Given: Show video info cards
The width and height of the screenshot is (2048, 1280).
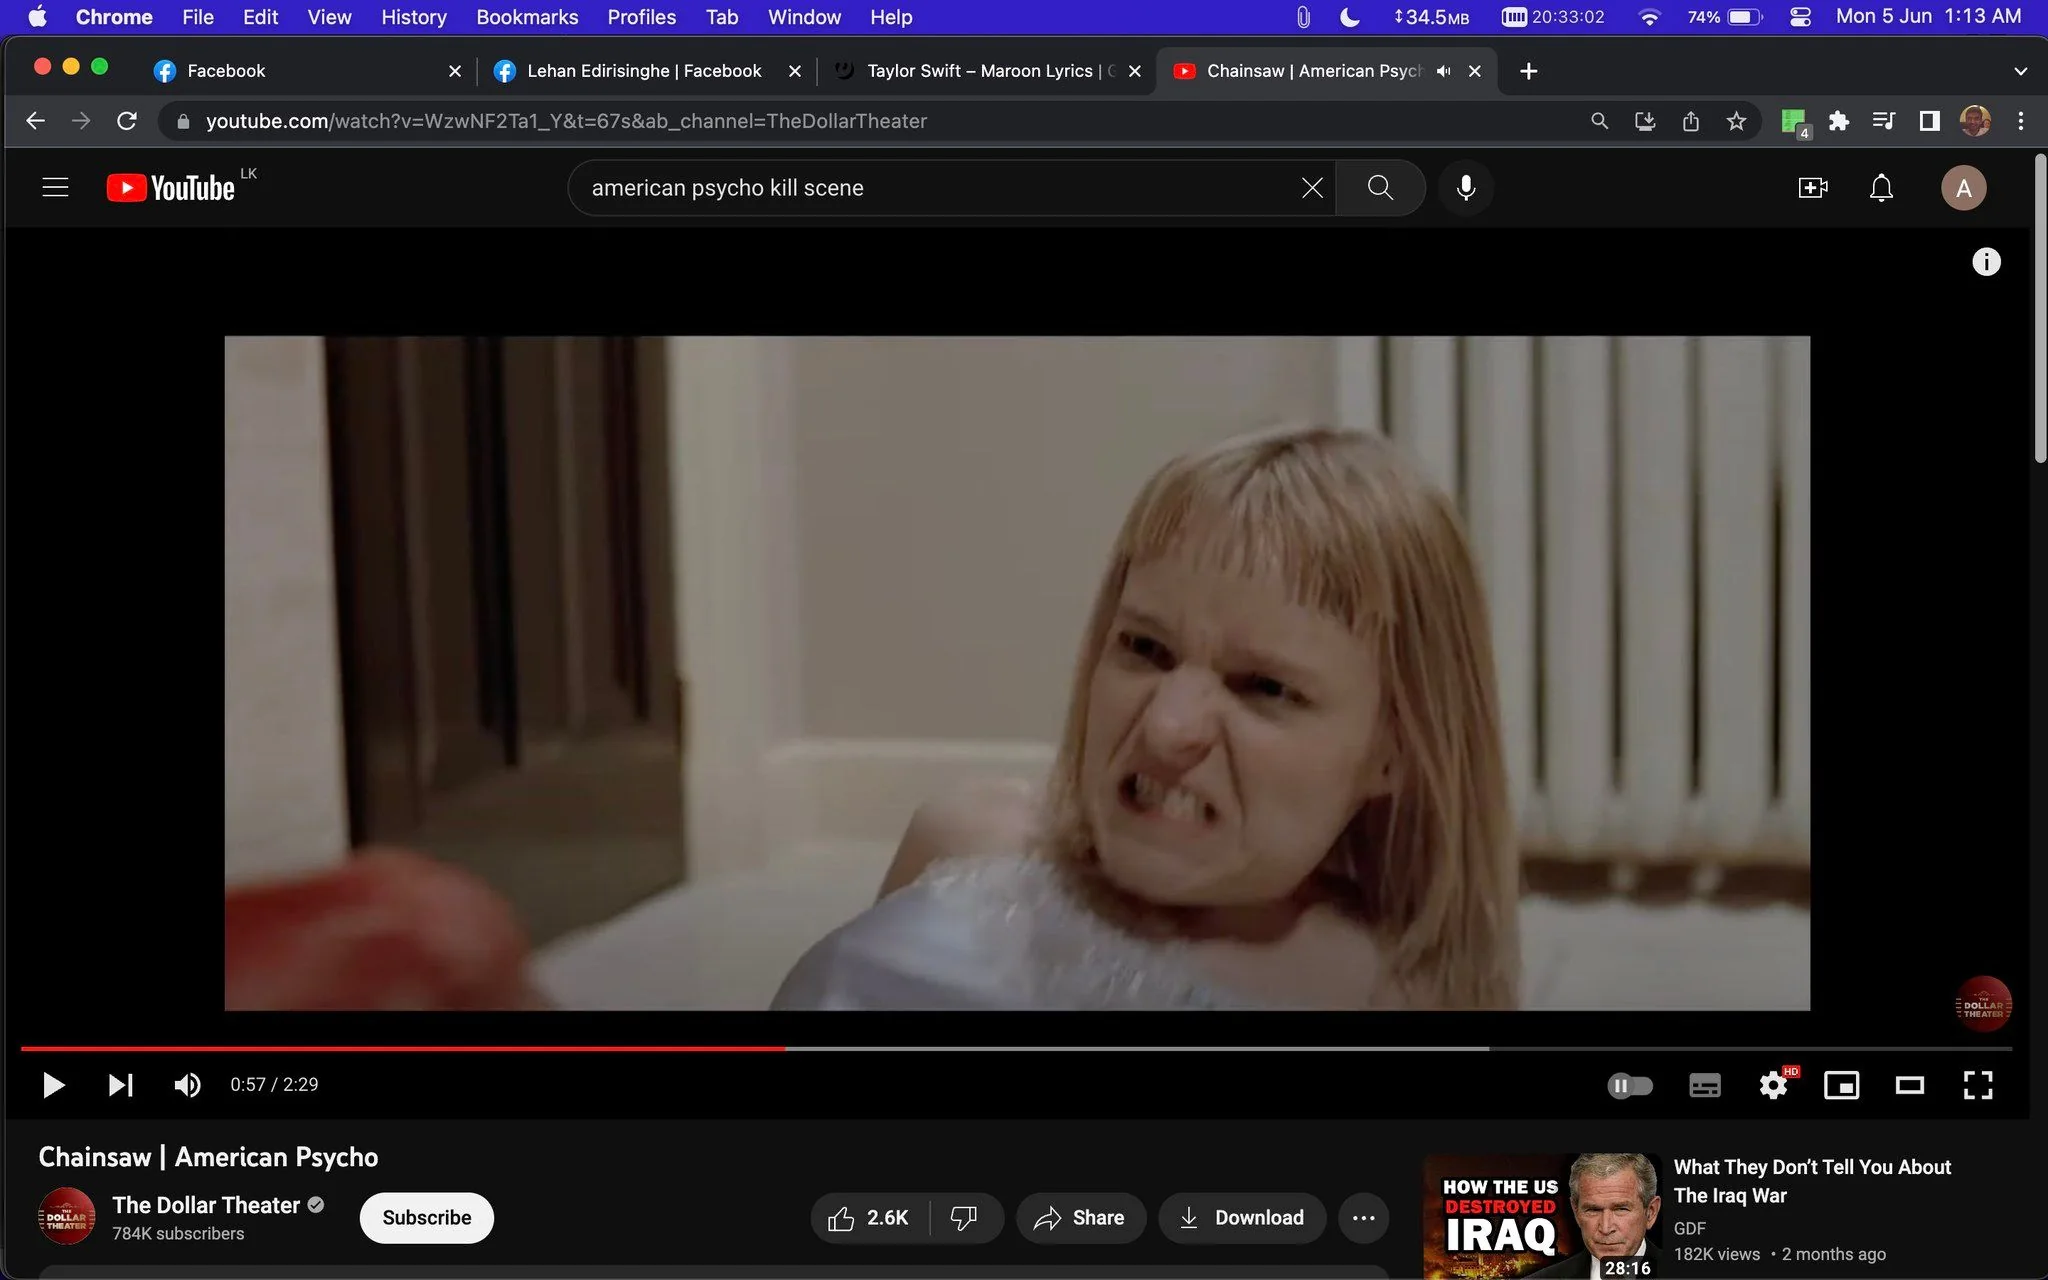Looking at the screenshot, I should pyautogui.click(x=1986, y=262).
